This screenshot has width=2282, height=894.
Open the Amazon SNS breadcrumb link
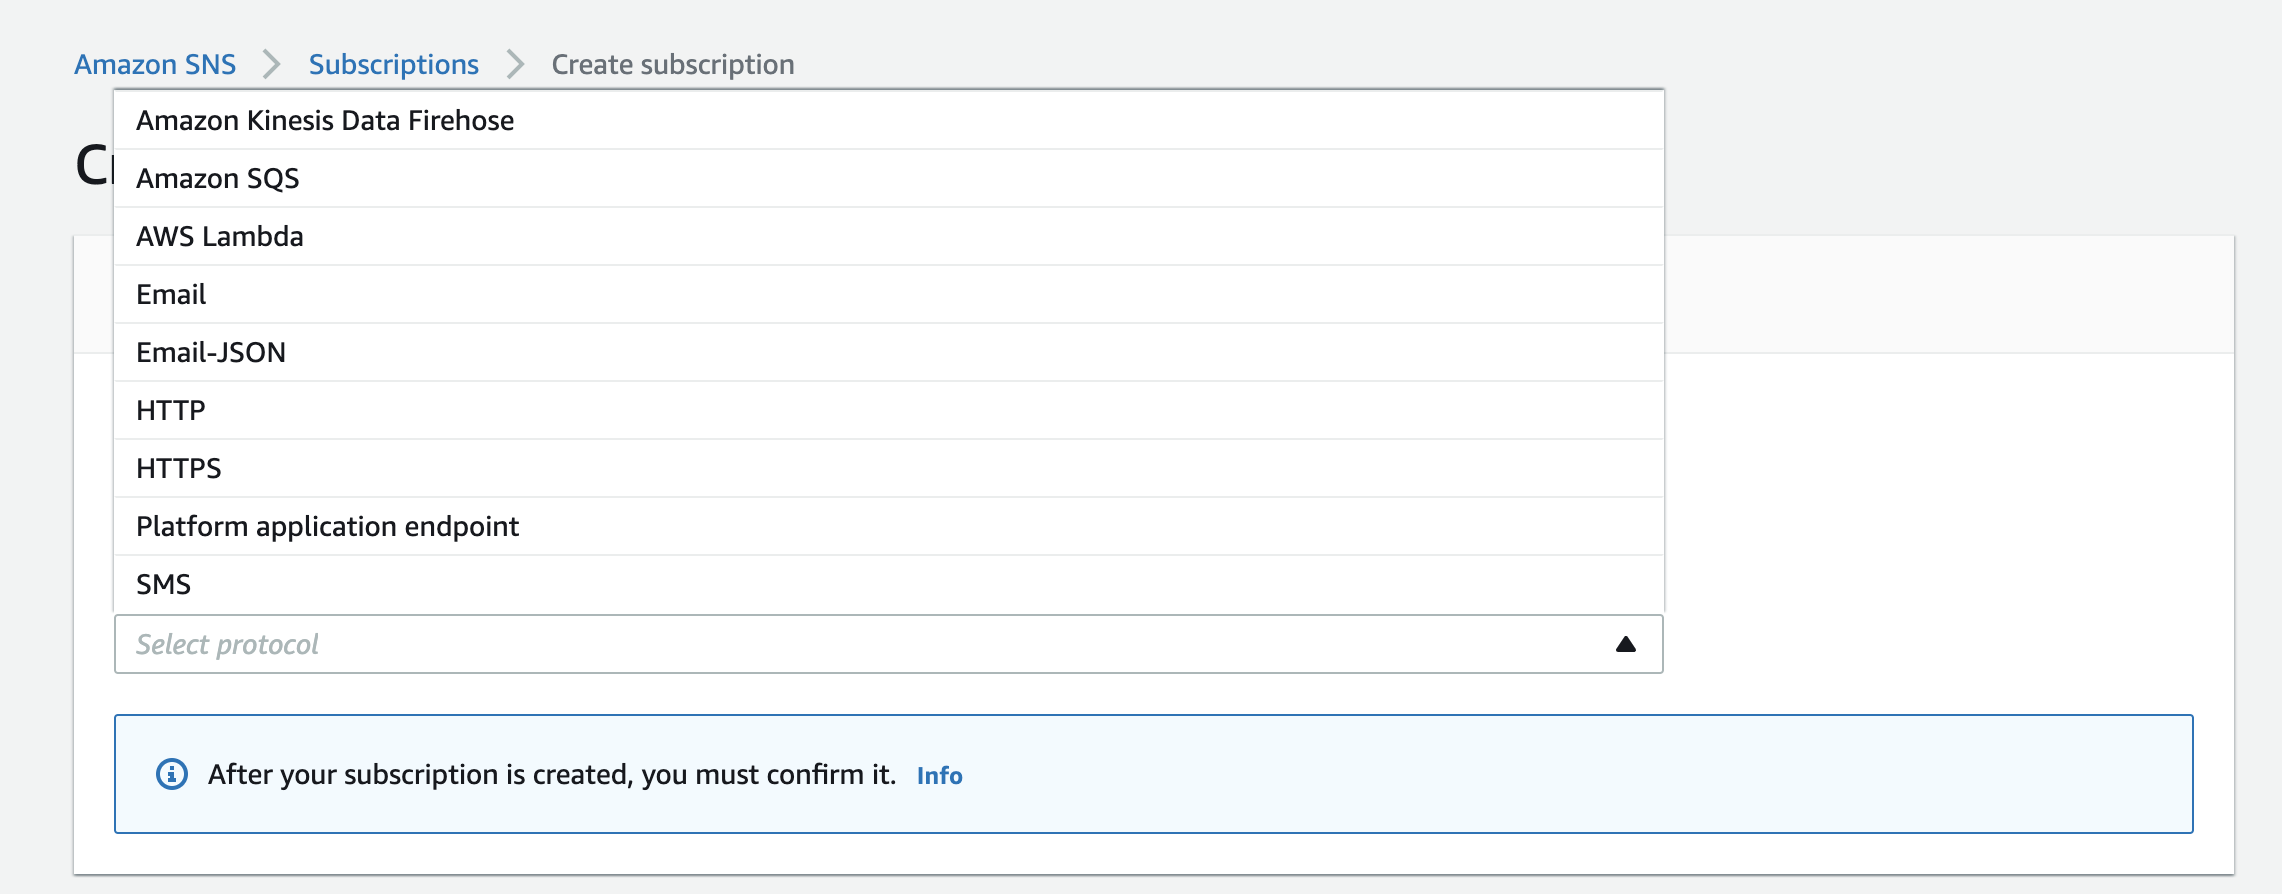click(155, 64)
